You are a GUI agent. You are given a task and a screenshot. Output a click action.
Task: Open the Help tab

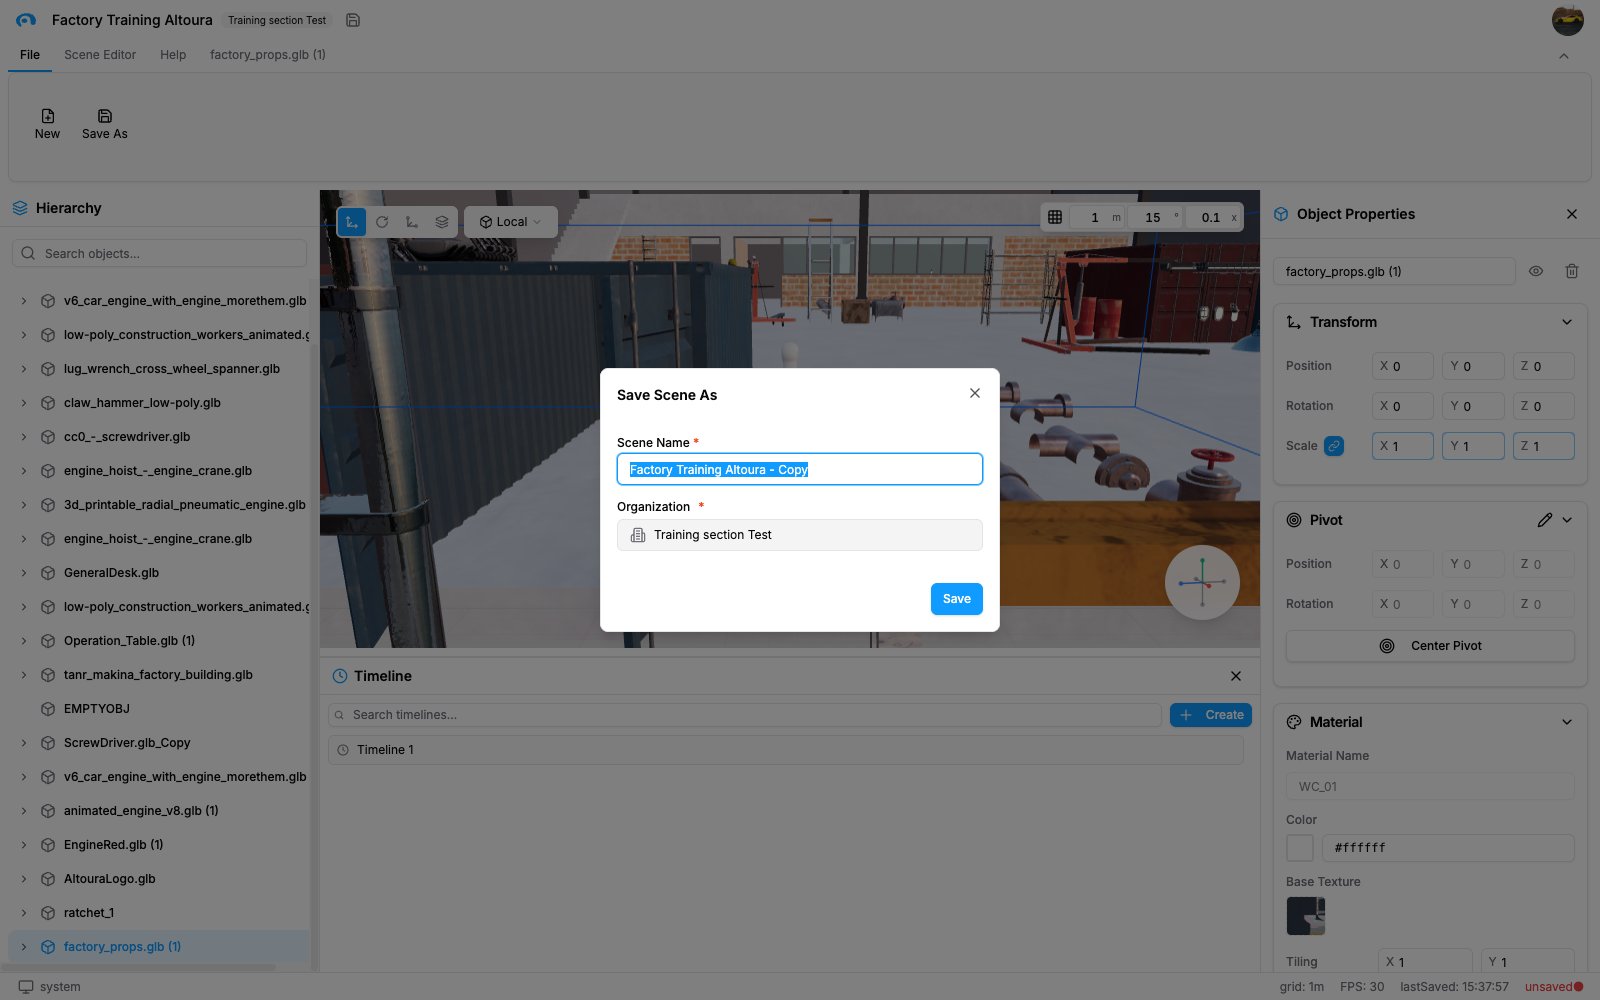point(173,55)
